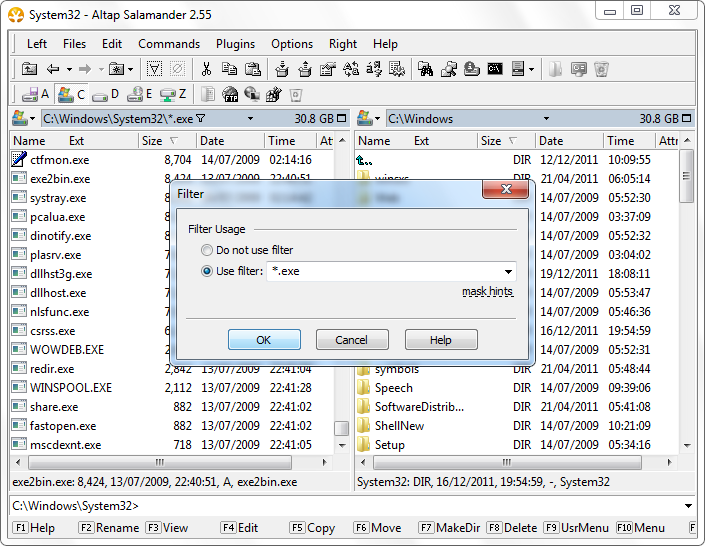
Task: Click the F8 Delete button
Action: (x=512, y=528)
